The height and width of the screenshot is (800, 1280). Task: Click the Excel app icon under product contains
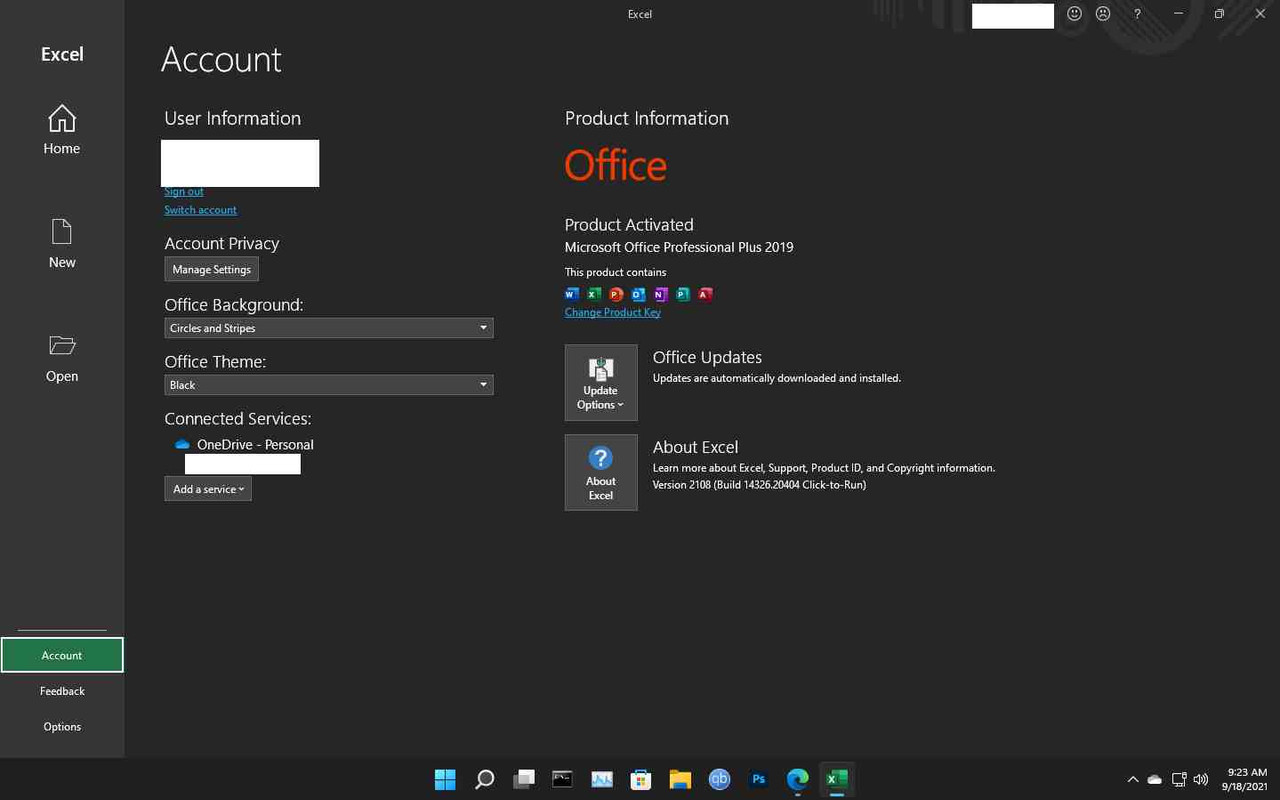click(x=594, y=294)
